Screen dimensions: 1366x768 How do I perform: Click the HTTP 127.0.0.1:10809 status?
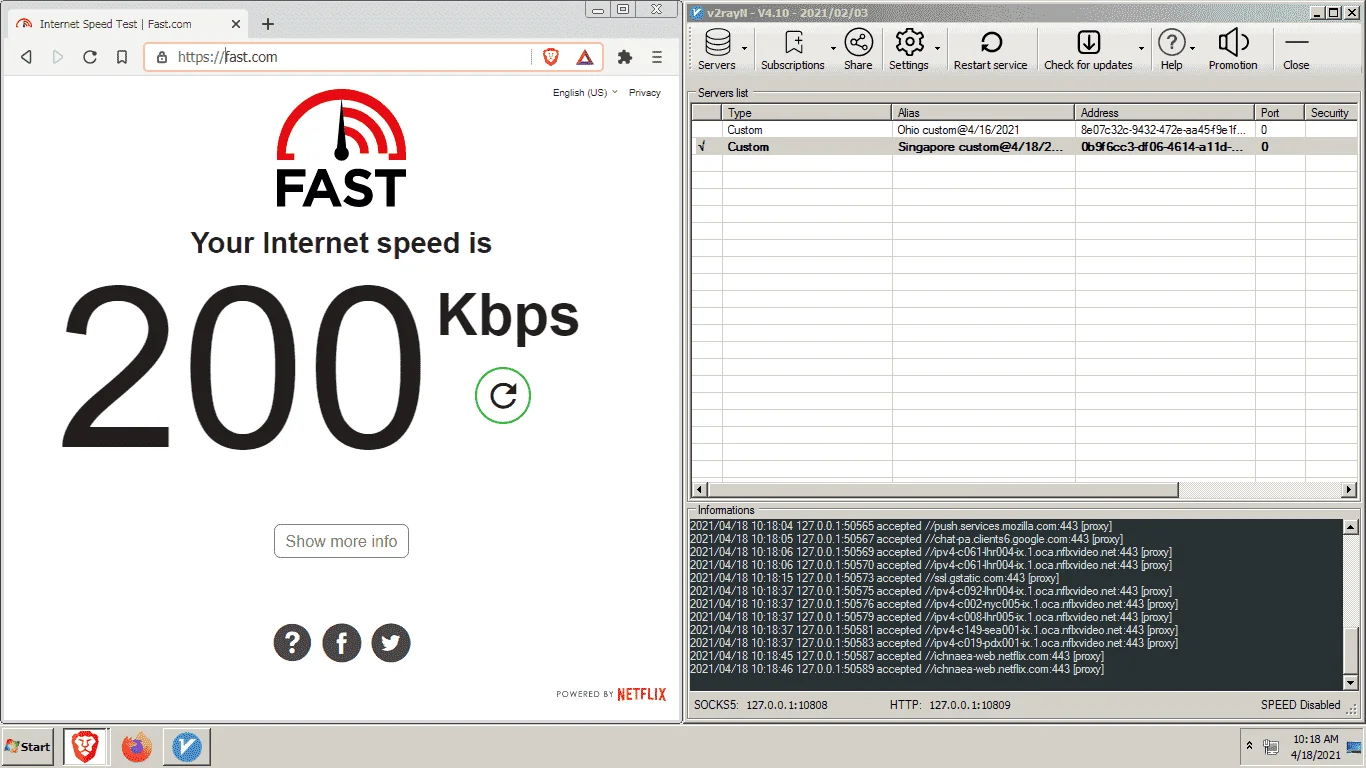point(950,705)
